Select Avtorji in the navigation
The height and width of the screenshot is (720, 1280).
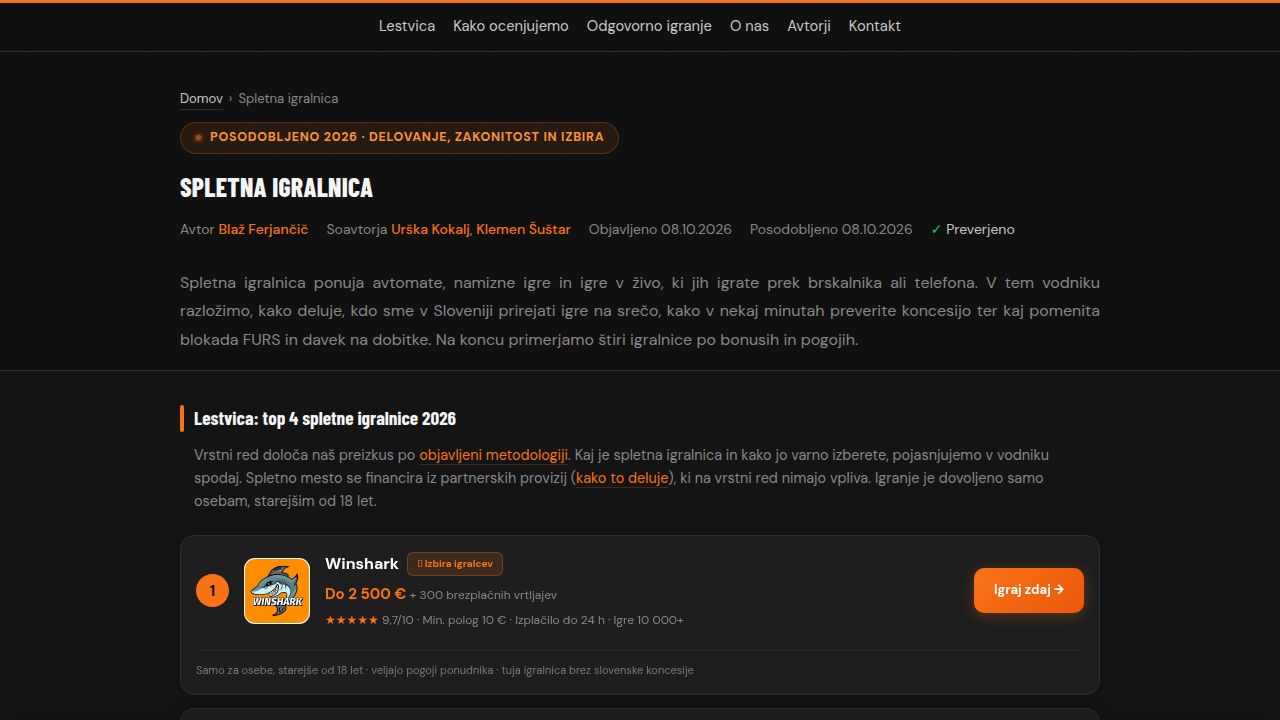pos(809,26)
